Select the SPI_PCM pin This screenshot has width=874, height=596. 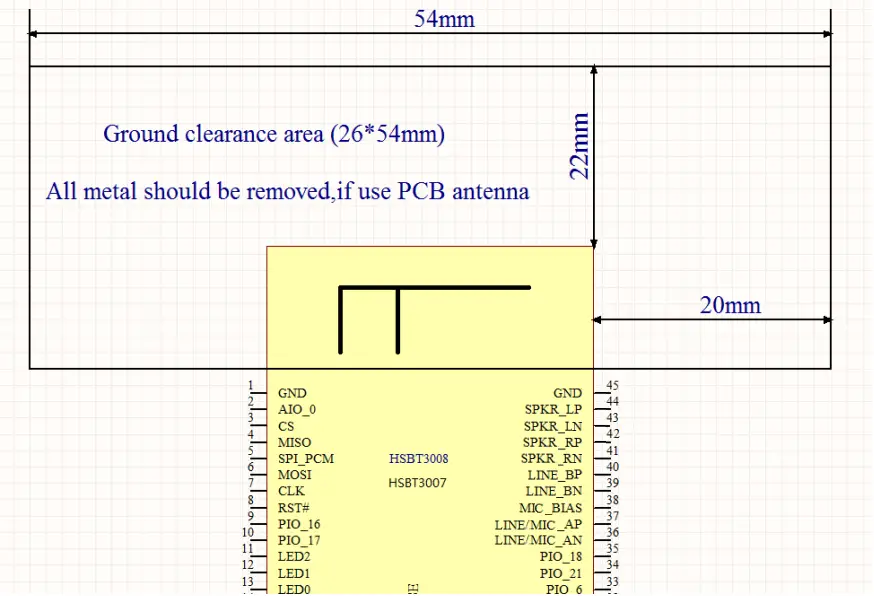pyautogui.click(x=305, y=458)
